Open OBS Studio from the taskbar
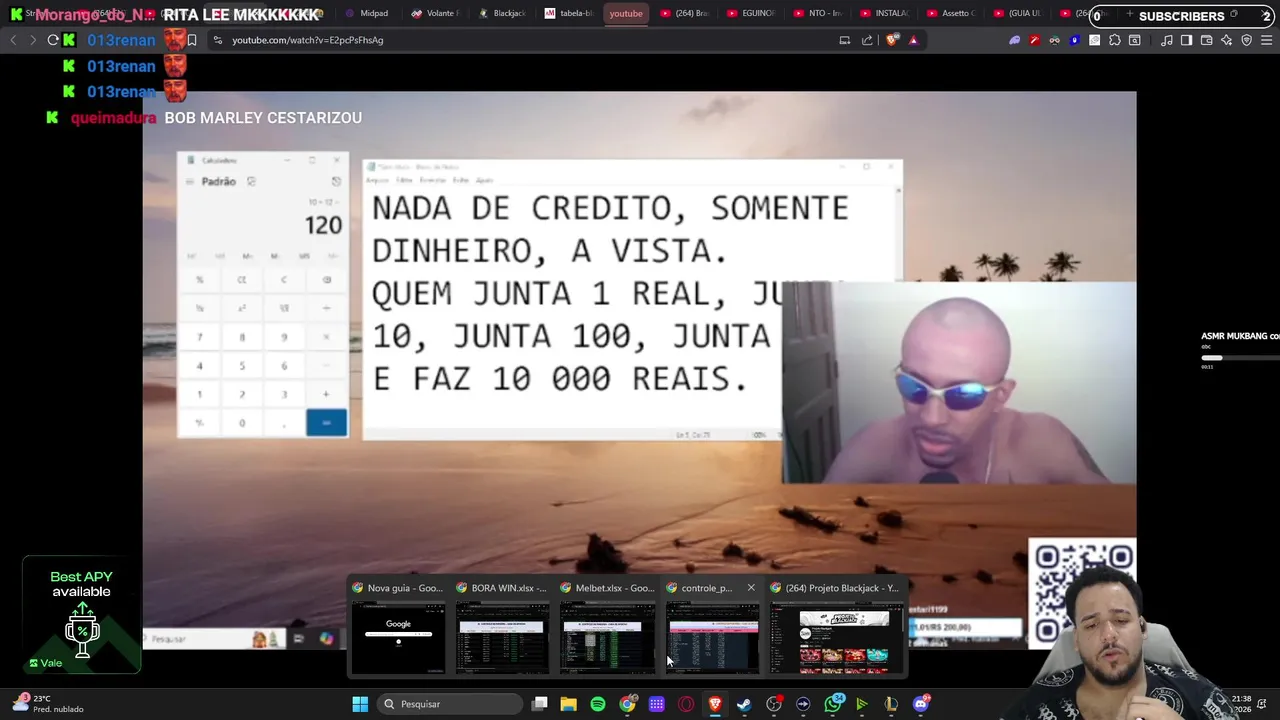 (x=774, y=704)
